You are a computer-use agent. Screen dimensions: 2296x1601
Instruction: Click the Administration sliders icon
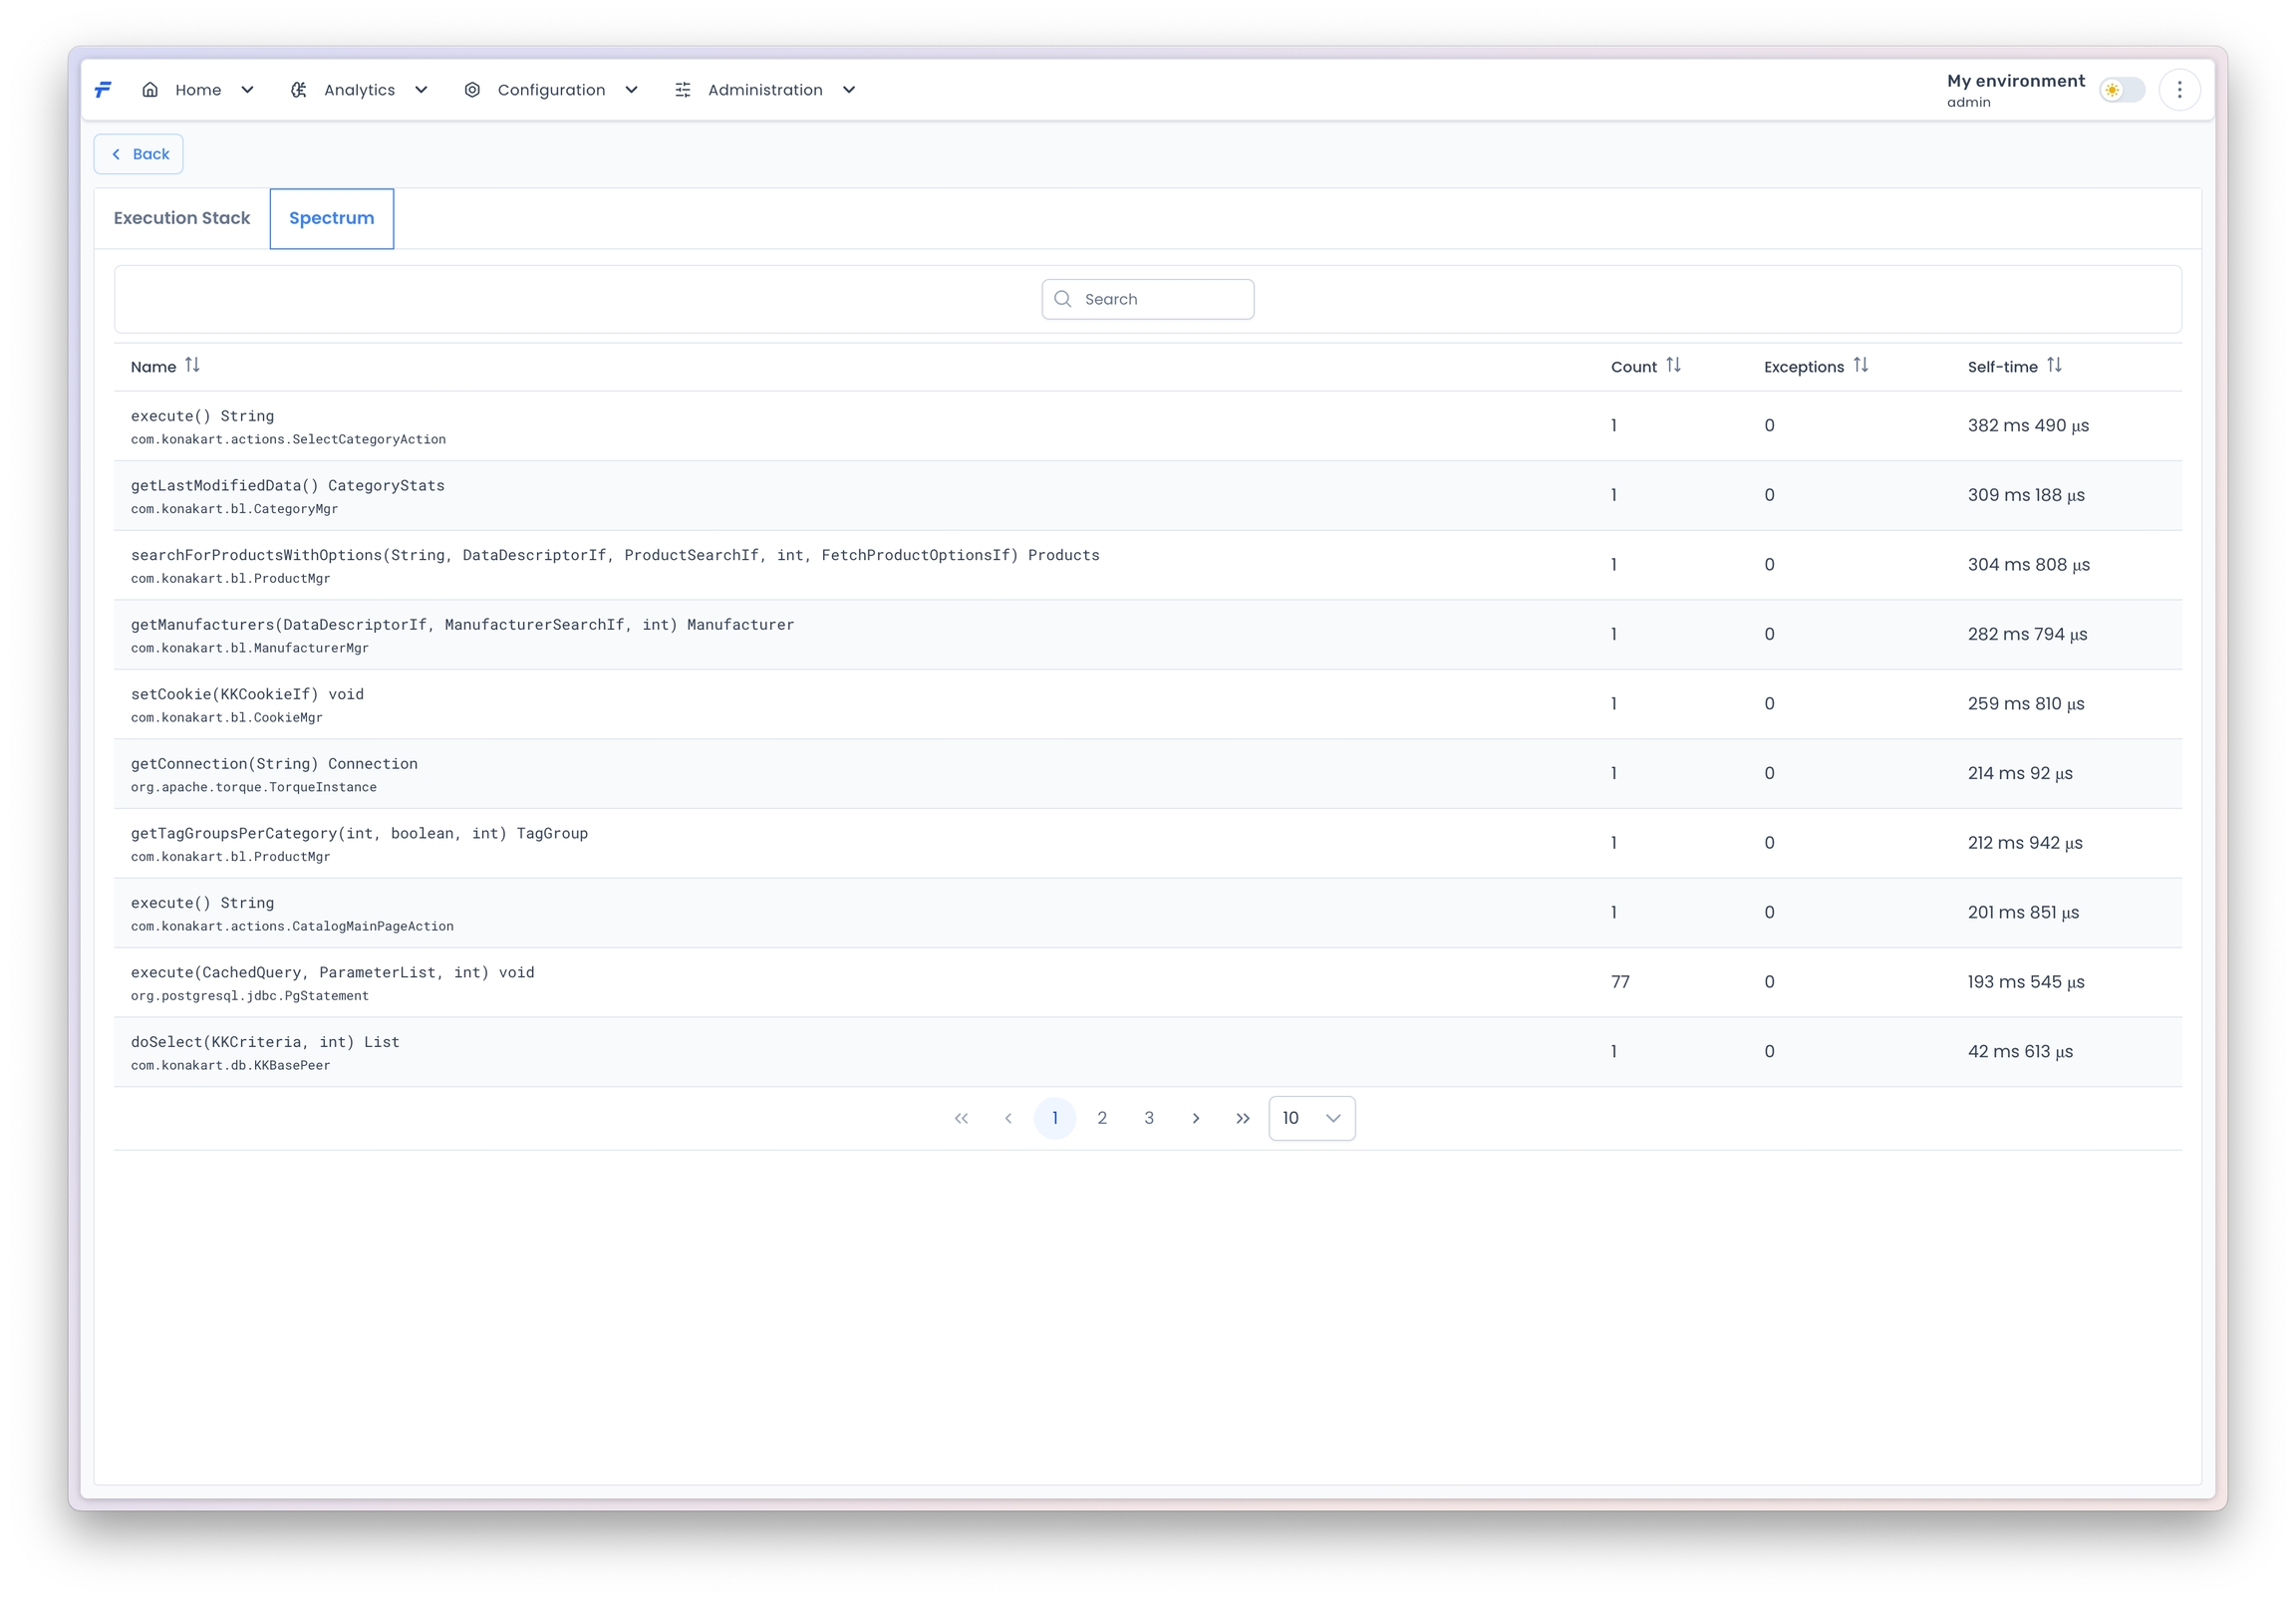(x=683, y=90)
